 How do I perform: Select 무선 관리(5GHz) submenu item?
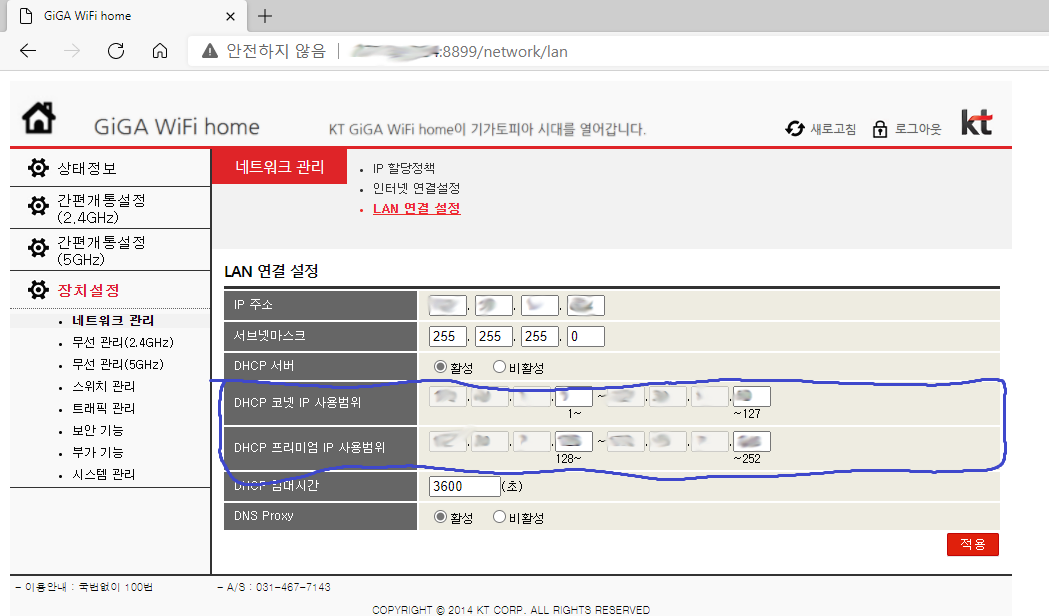[x=118, y=365]
